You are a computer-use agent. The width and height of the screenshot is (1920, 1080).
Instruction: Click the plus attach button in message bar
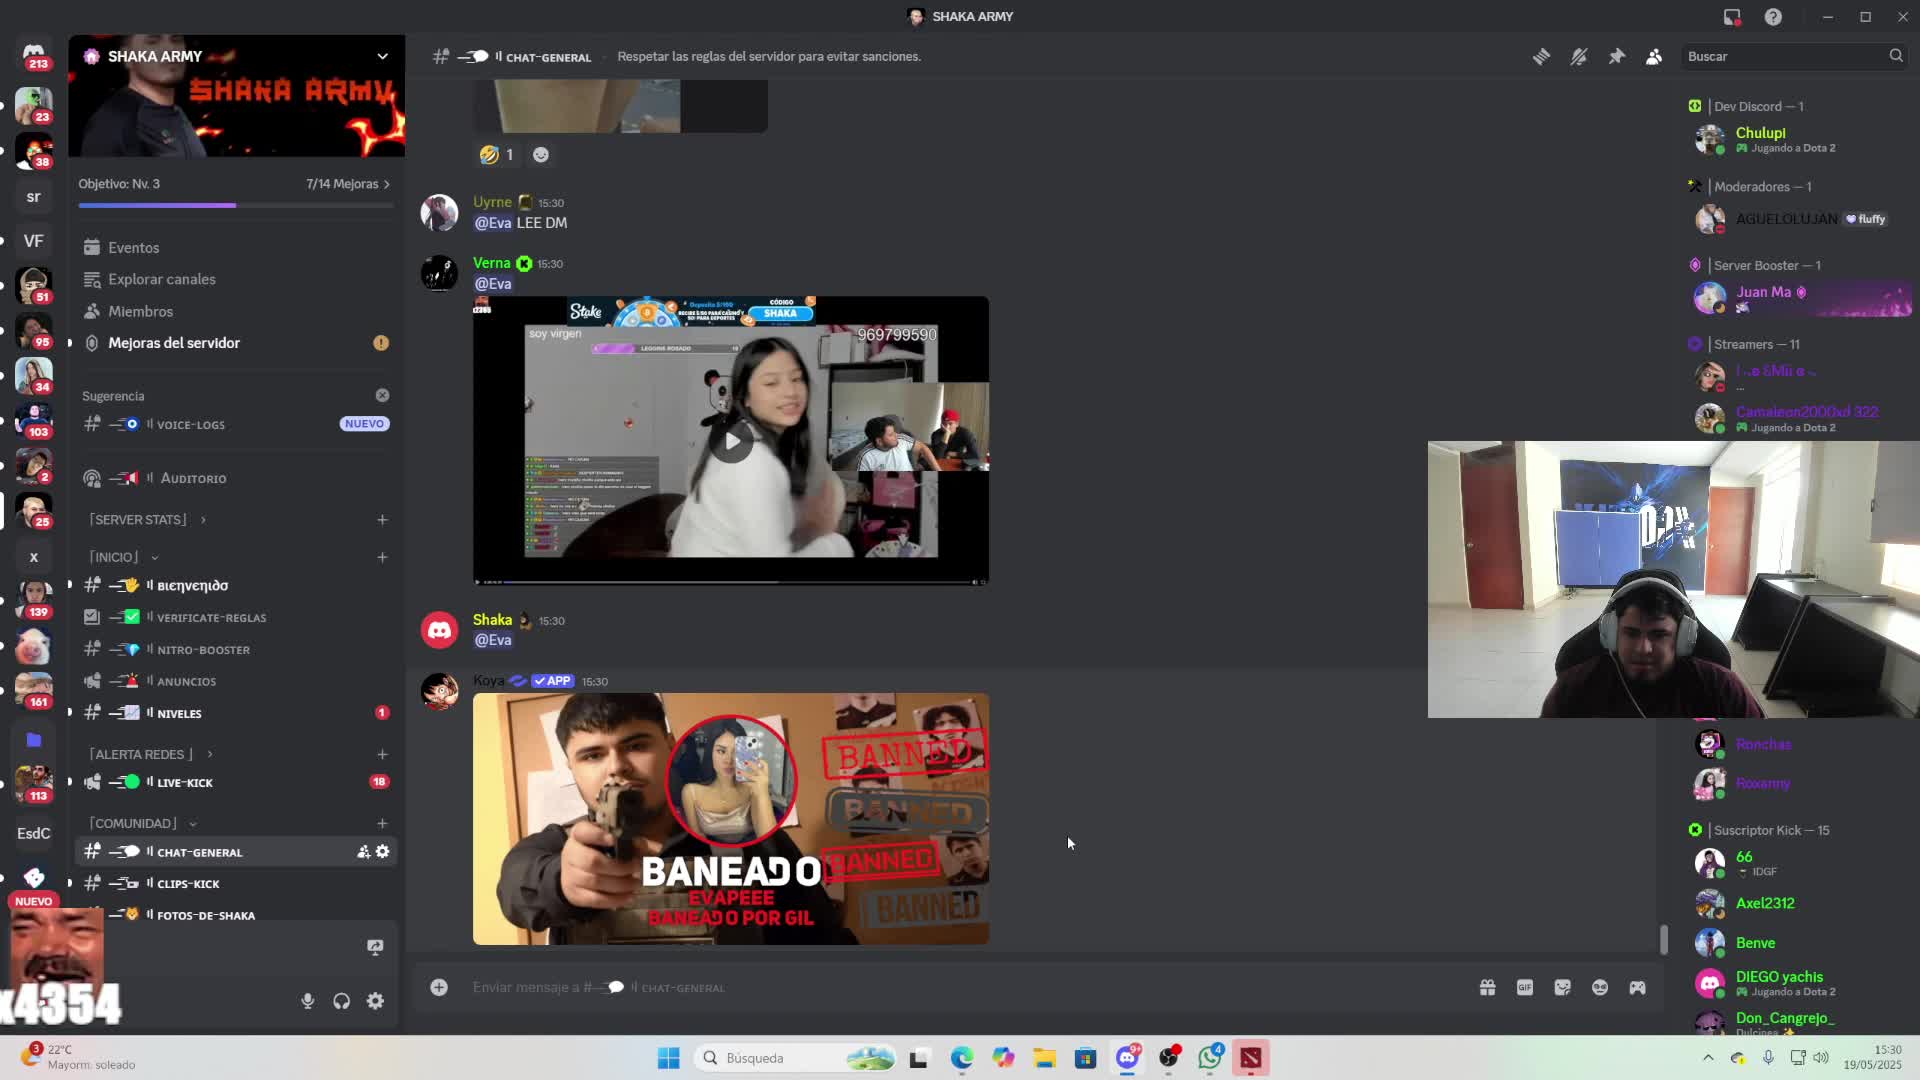pyautogui.click(x=439, y=988)
